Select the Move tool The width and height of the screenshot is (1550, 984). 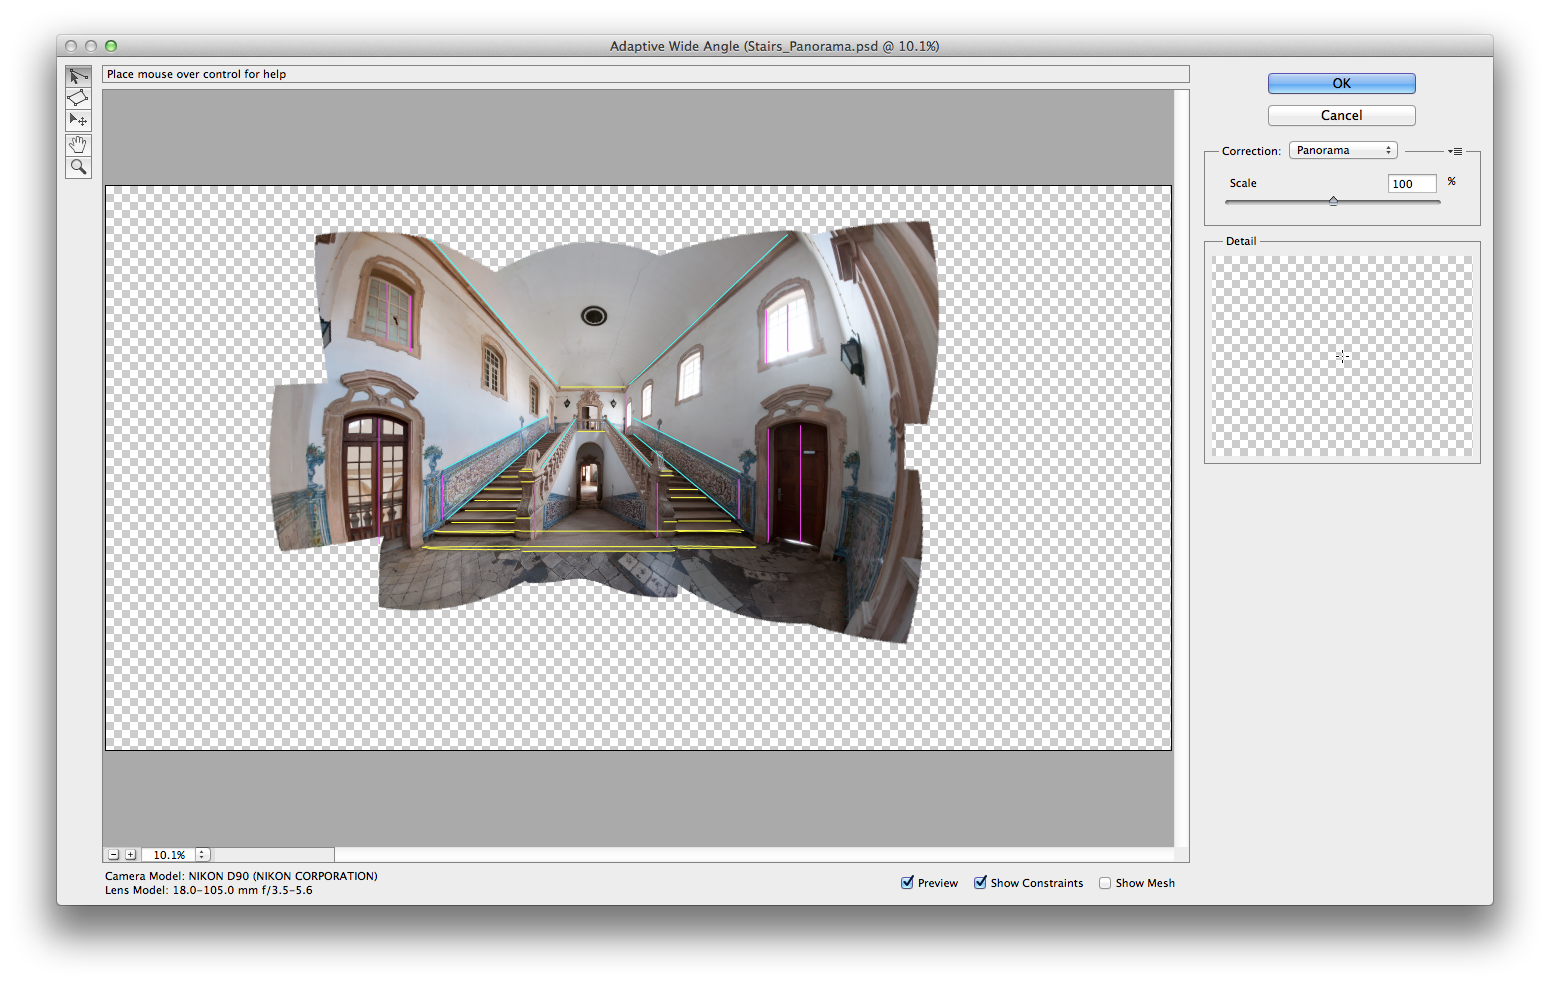(78, 120)
